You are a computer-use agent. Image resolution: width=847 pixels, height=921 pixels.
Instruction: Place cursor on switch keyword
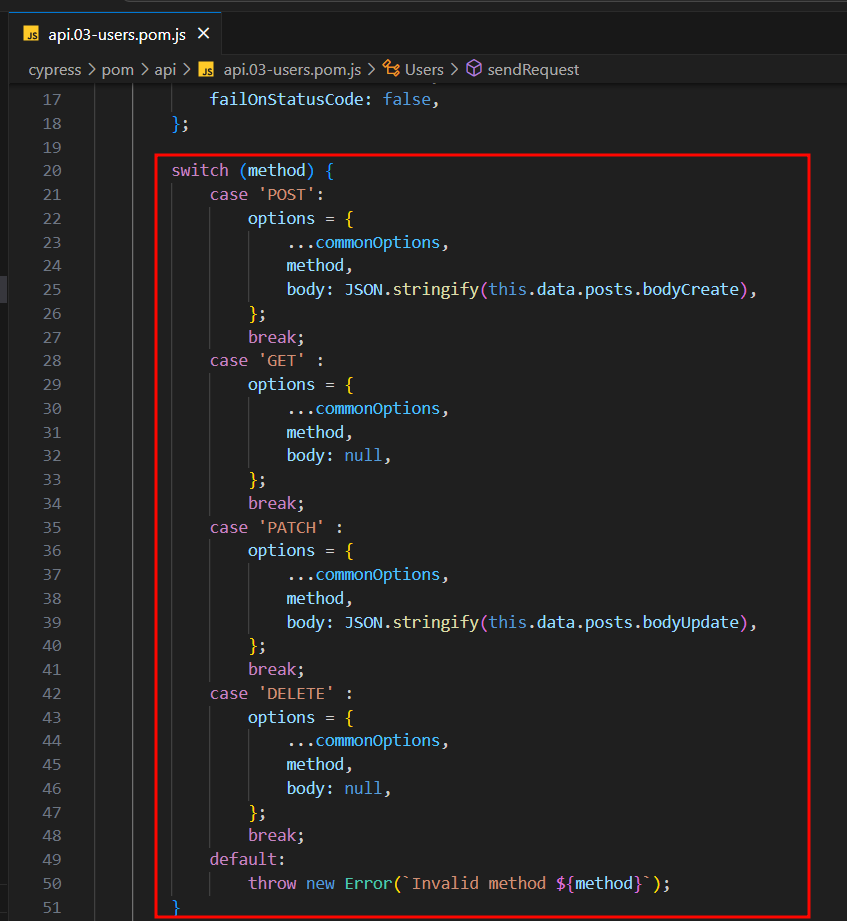[200, 170]
